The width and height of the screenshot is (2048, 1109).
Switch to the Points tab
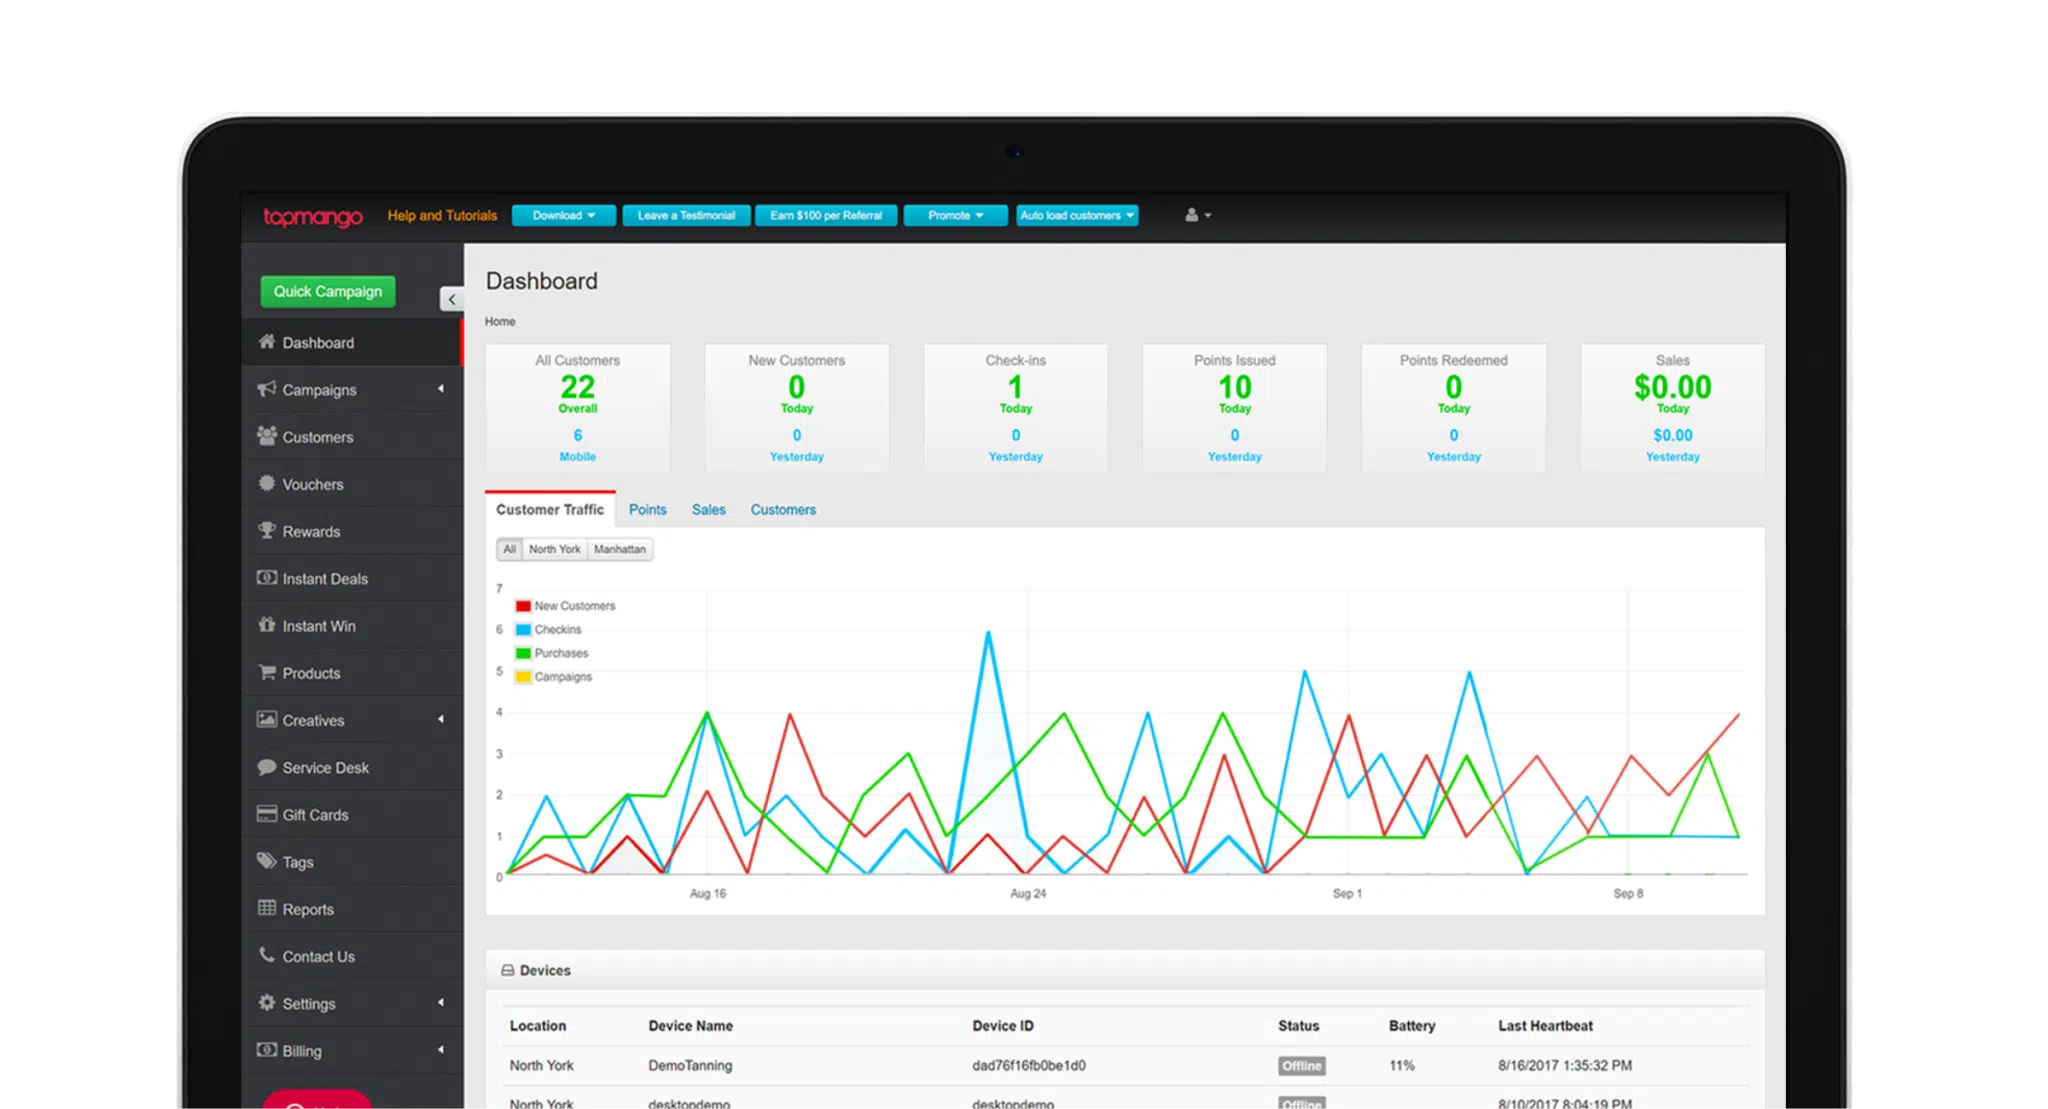[647, 509]
